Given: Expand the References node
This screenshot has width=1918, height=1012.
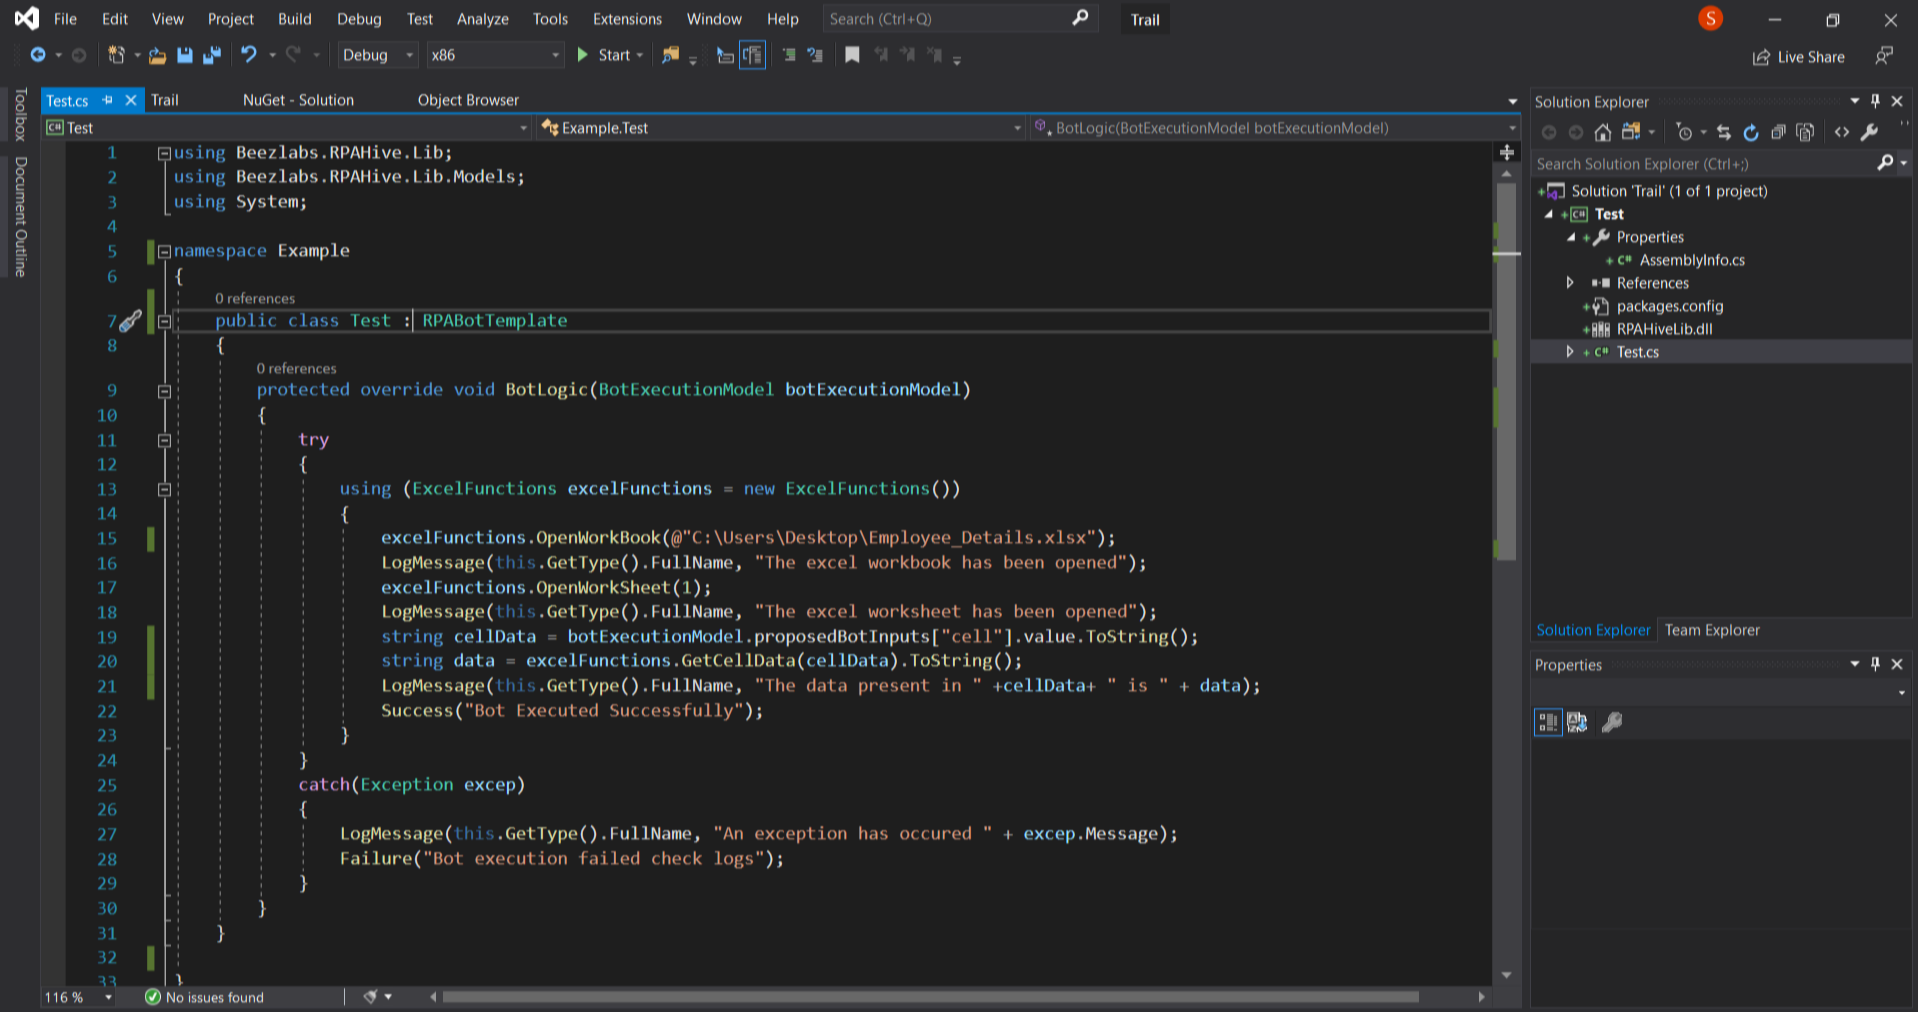Looking at the screenshot, I should (x=1570, y=283).
